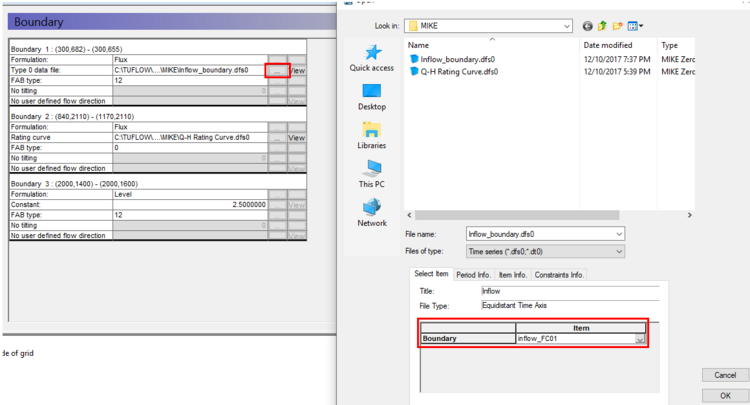The width and height of the screenshot is (750, 405).
Task: Expand the Boundary item inflow_FC01 dropdown
Action: pos(639,339)
